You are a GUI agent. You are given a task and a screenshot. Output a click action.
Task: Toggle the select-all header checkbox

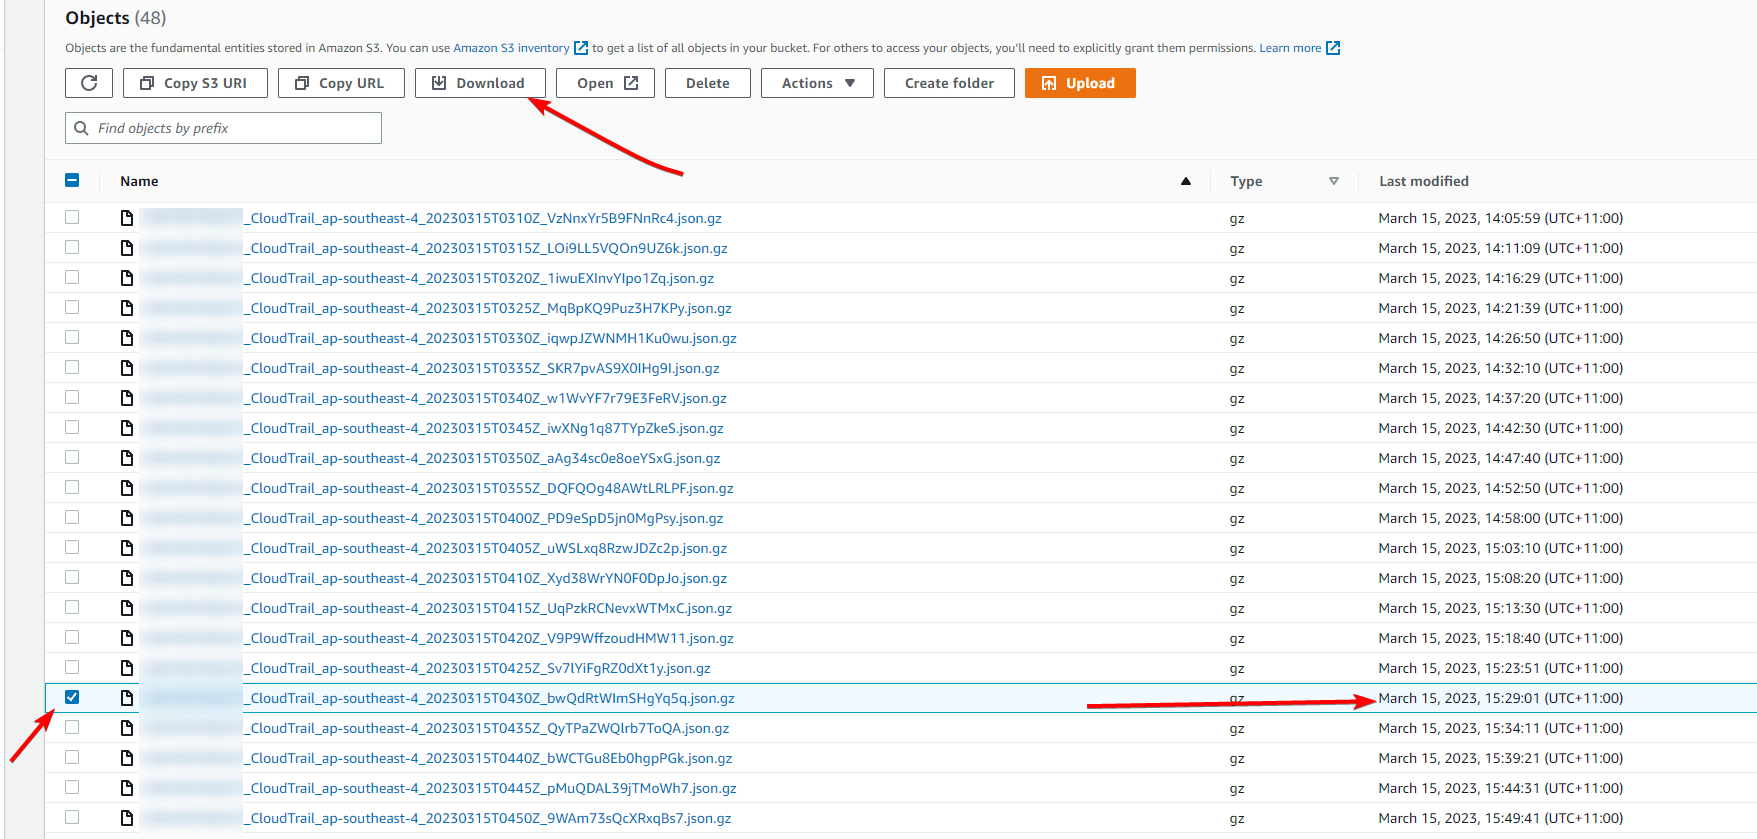[72, 180]
